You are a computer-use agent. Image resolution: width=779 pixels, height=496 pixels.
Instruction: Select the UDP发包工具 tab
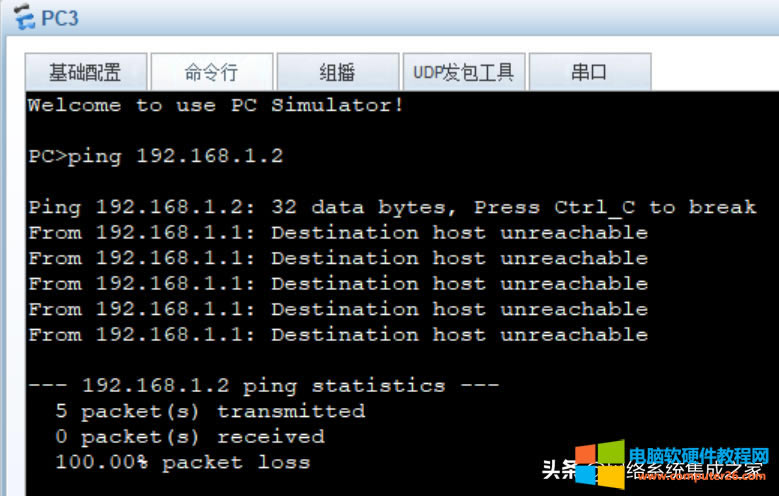pyautogui.click(x=463, y=72)
